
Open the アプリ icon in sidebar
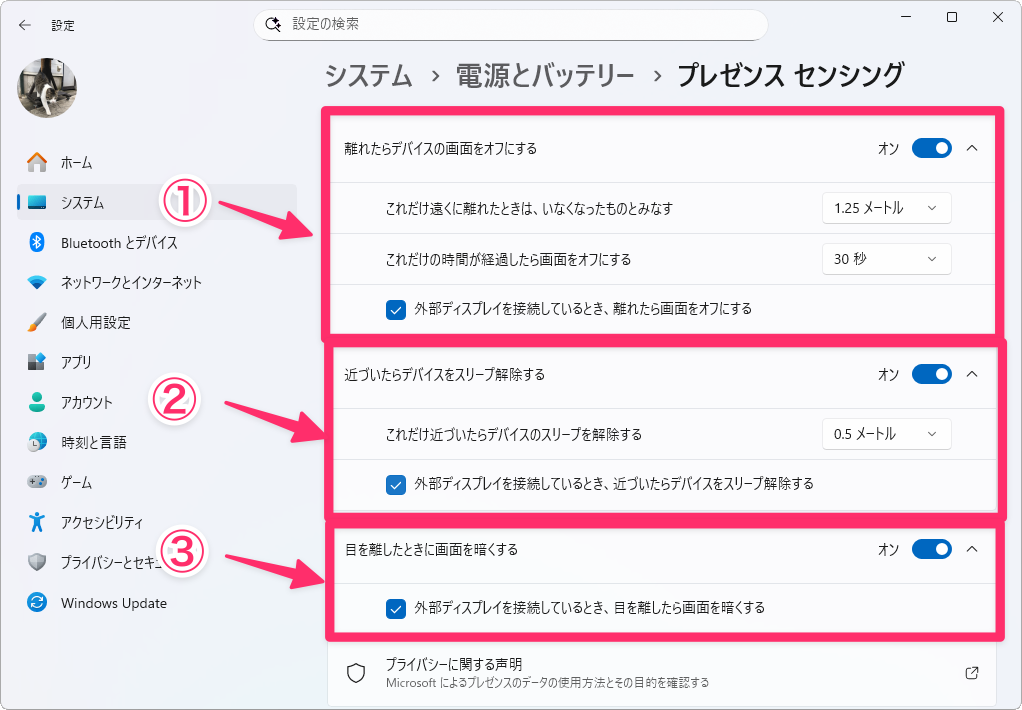pyautogui.click(x=37, y=362)
